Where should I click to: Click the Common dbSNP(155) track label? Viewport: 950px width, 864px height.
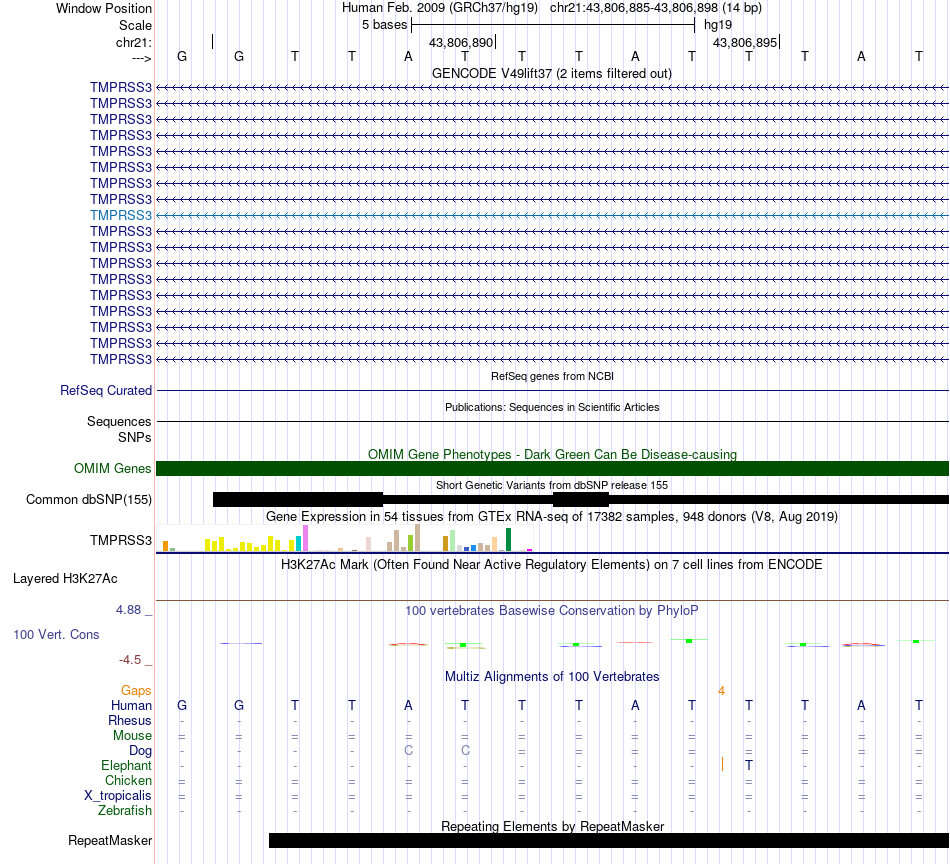click(88, 499)
